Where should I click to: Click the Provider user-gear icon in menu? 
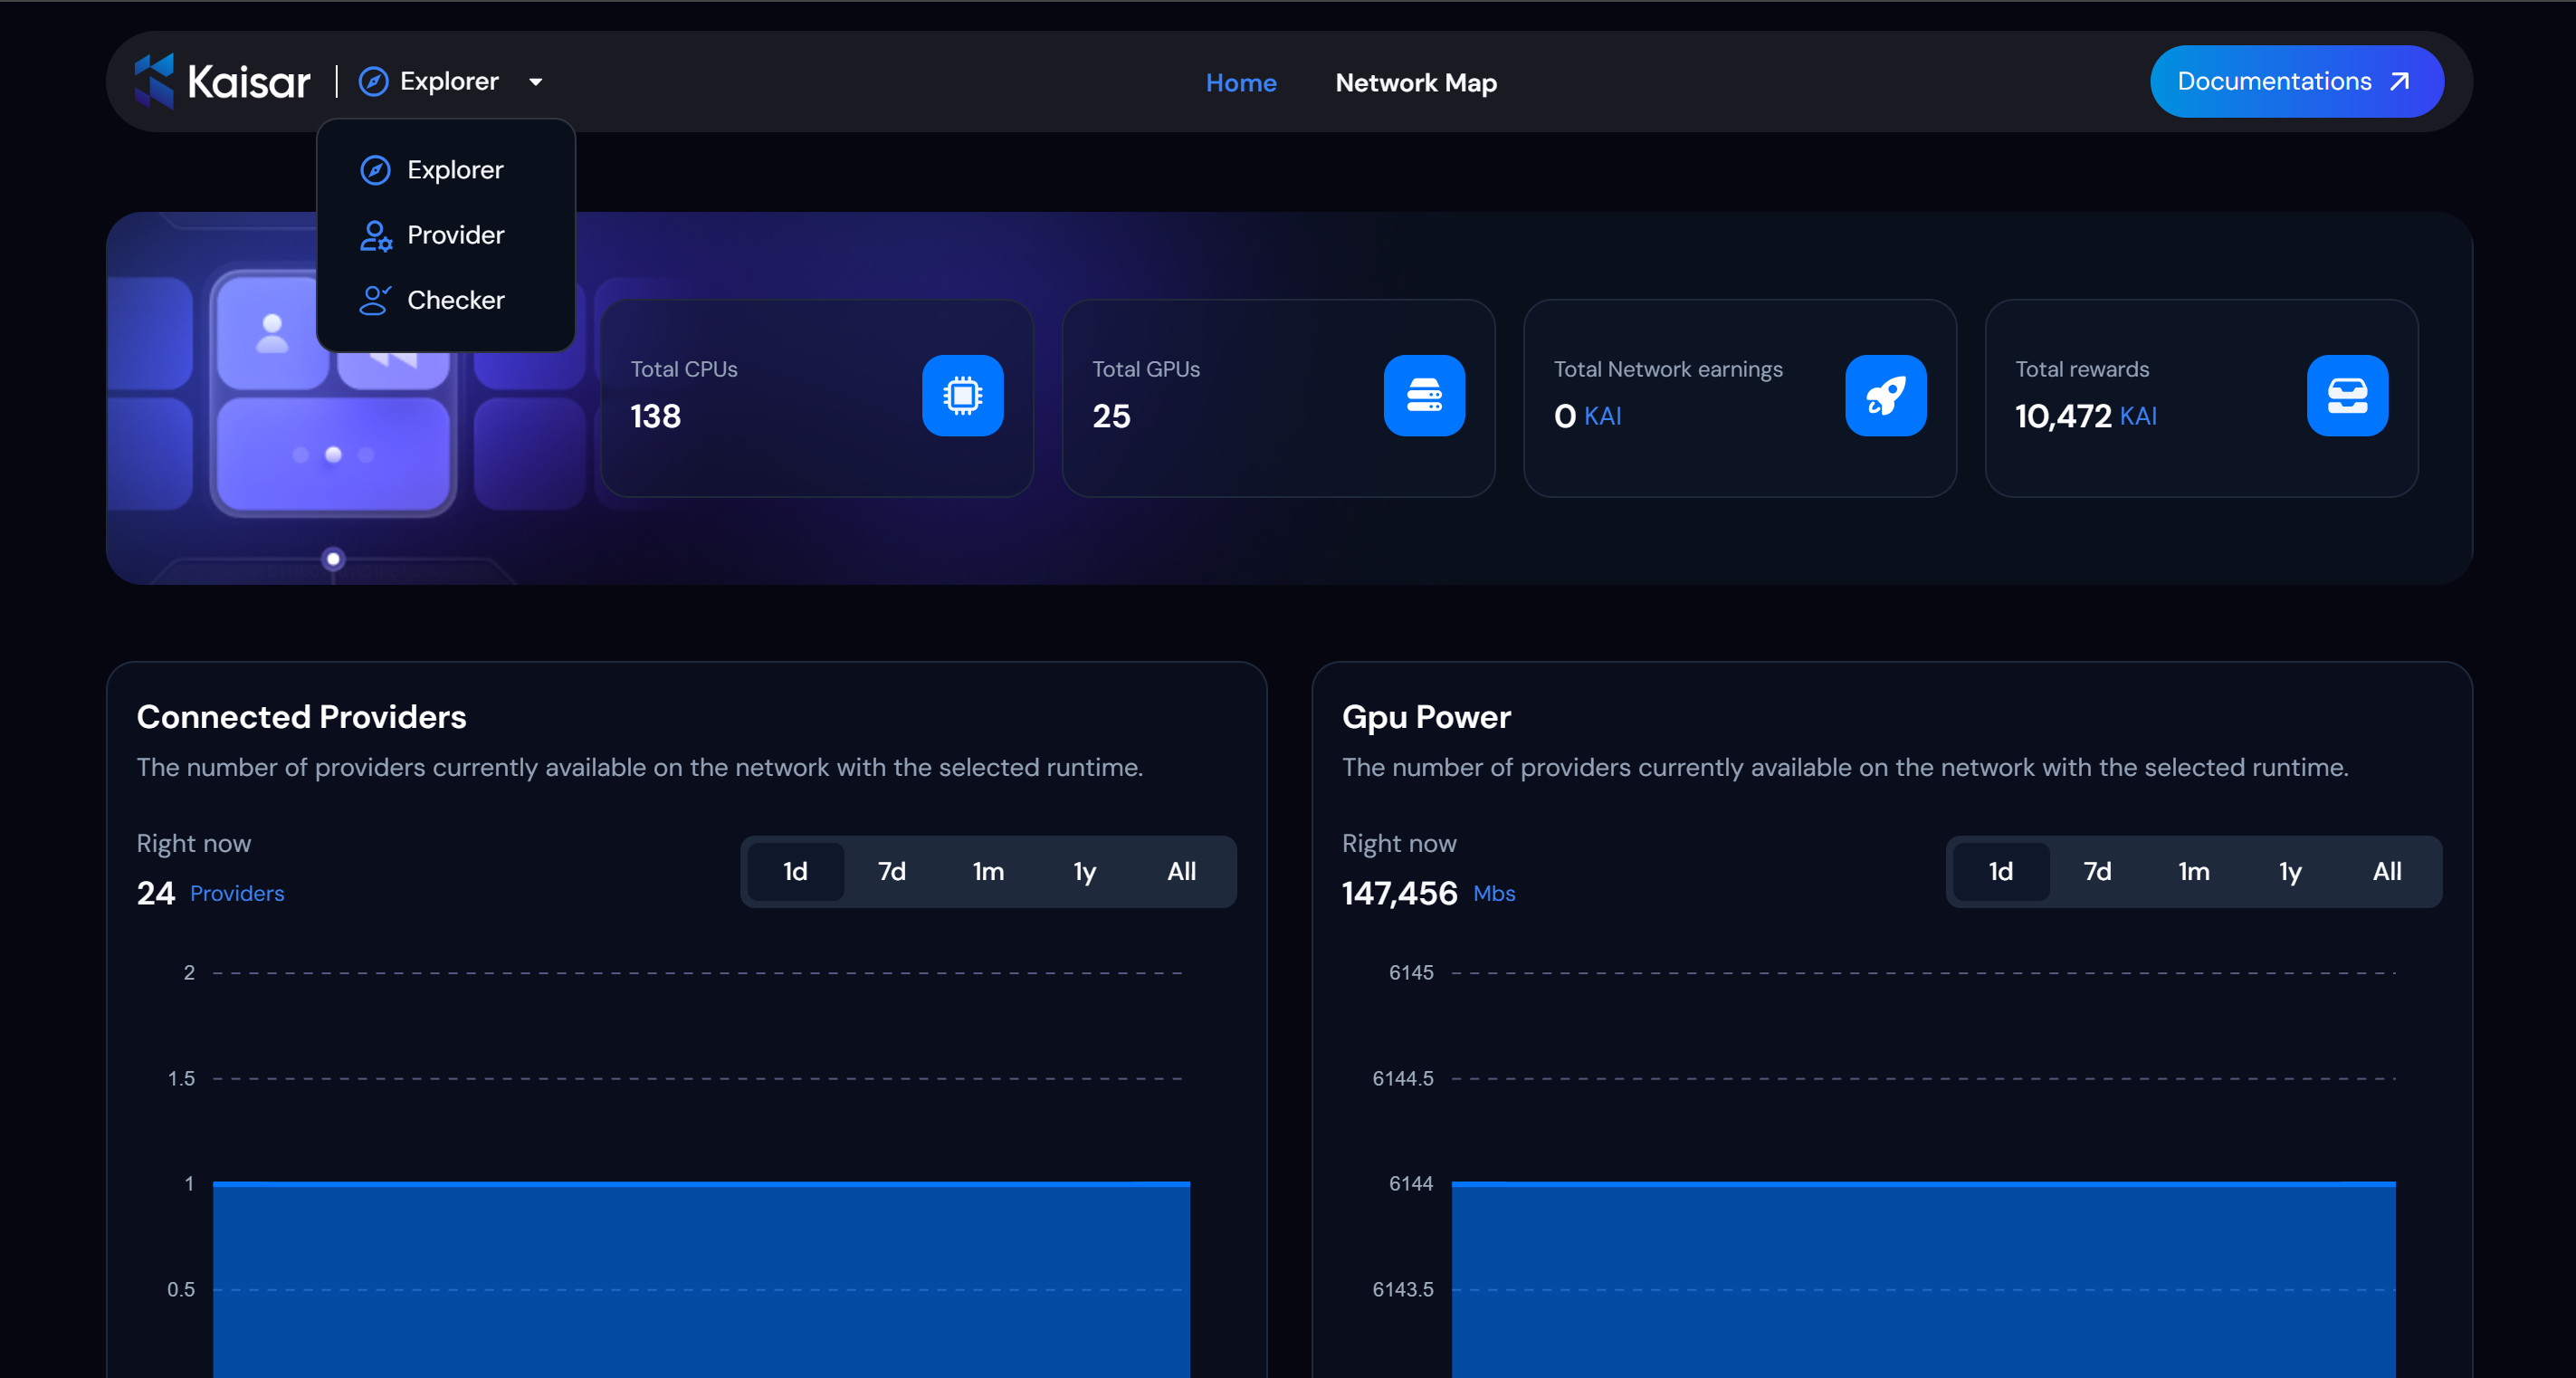(375, 235)
